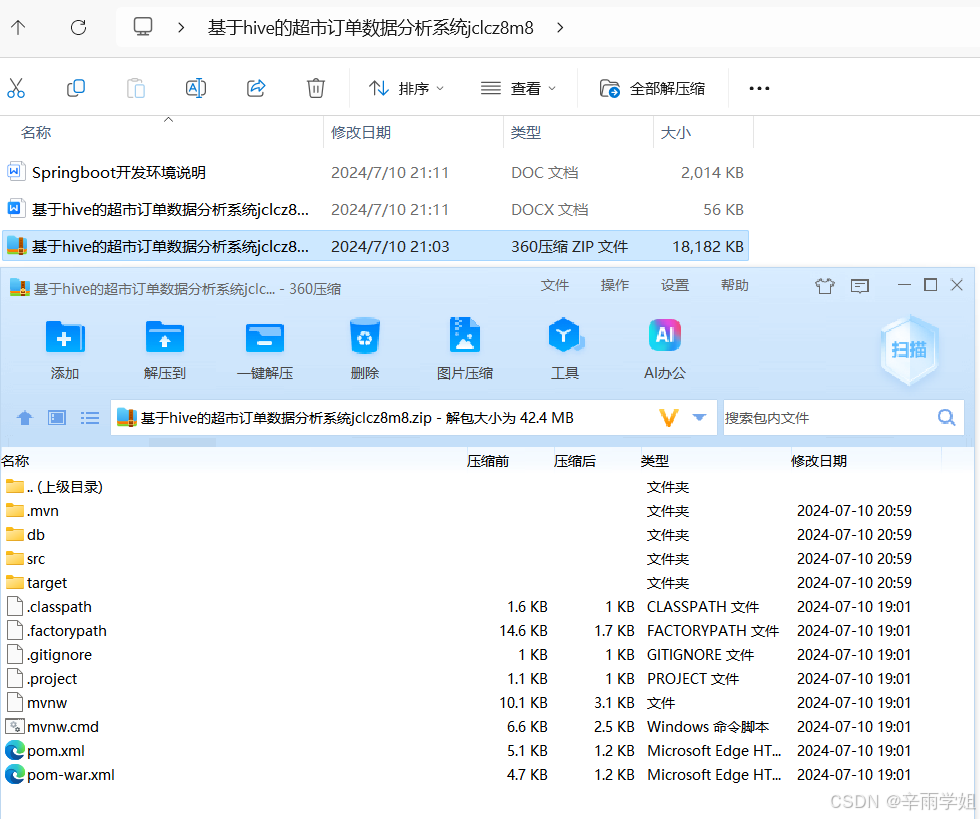Select the 解压到 (Extract to) tool

[164, 349]
